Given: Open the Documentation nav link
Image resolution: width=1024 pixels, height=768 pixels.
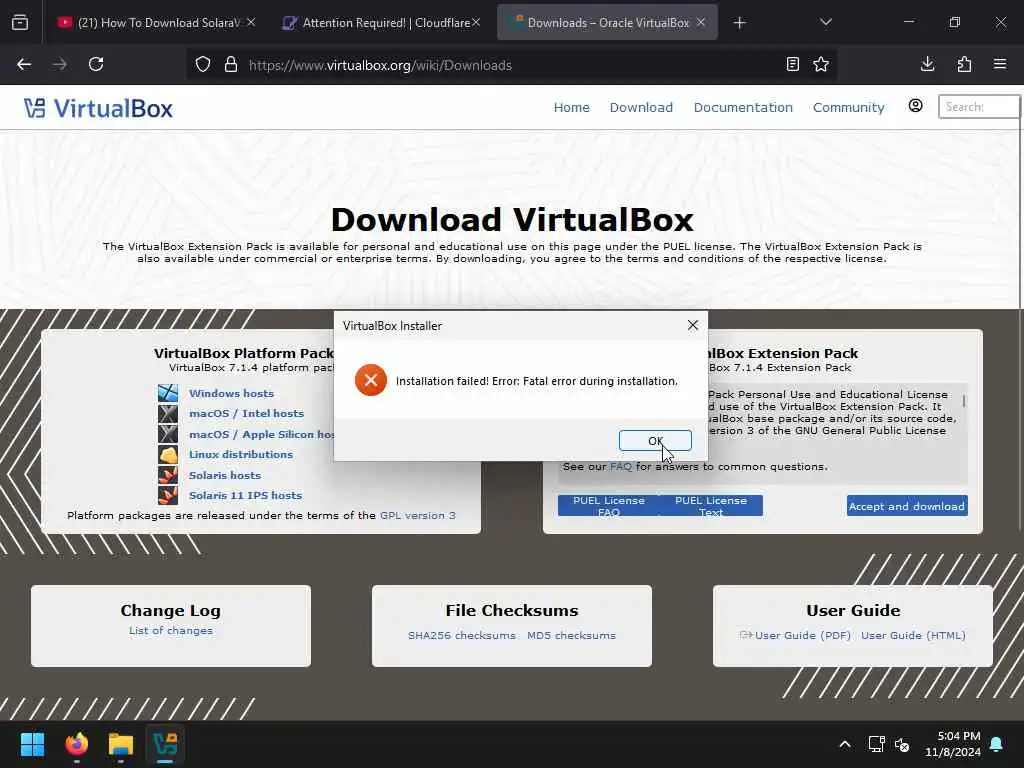Looking at the screenshot, I should click(743, 107).
